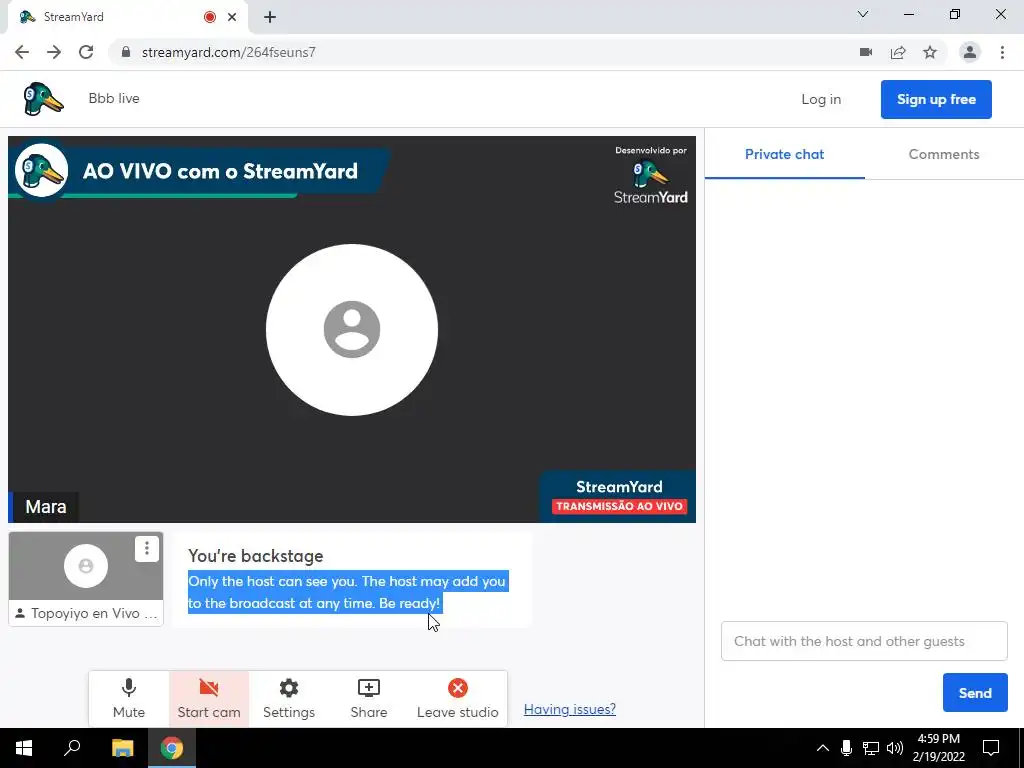Screen dimensions: 1024x768
Task: Open the taskbar clock and date
Action: [x=938, y=748]
